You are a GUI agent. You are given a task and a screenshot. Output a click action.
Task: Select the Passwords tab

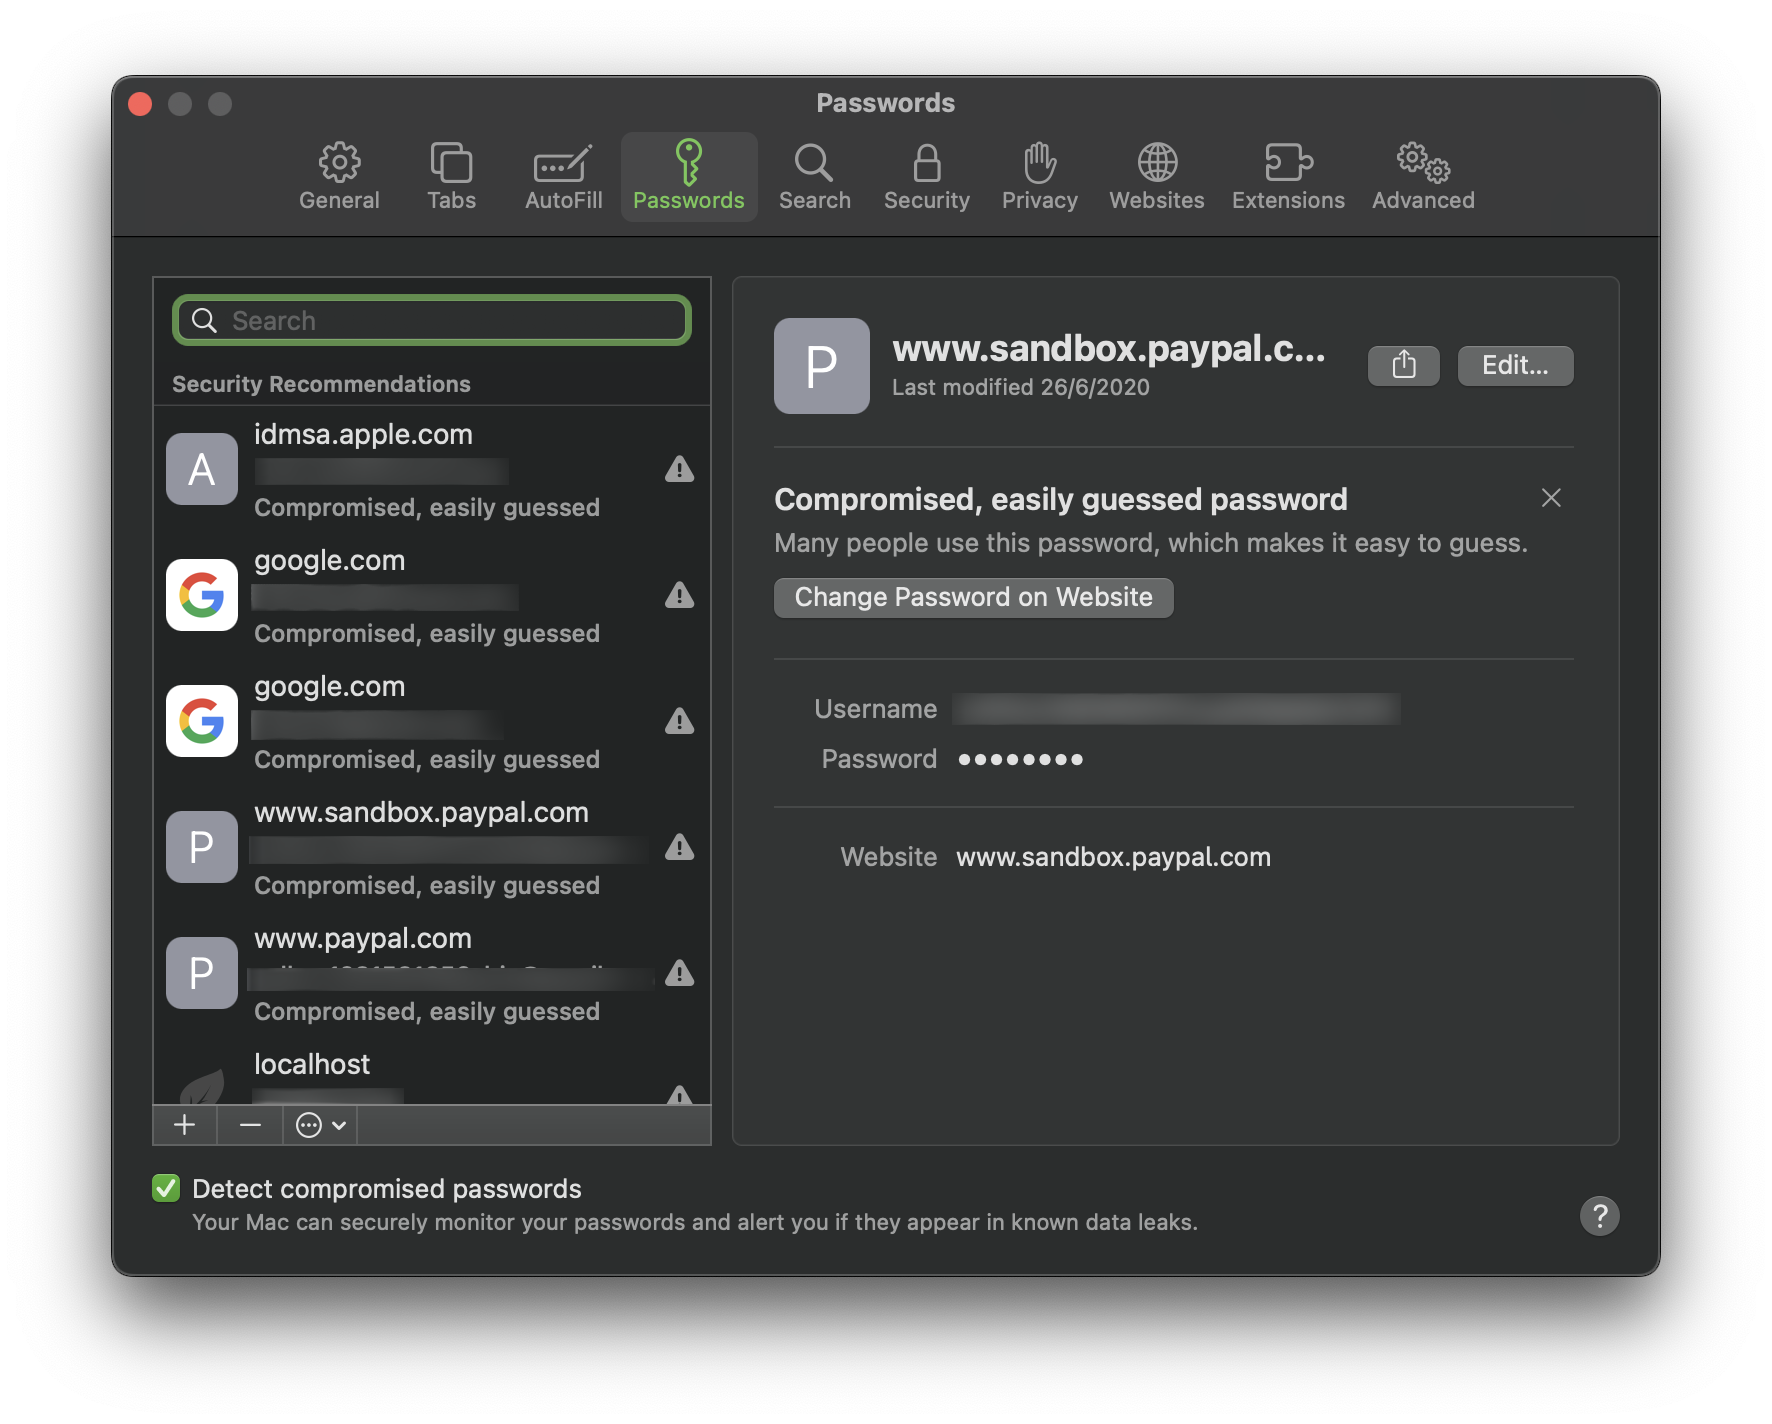click(689, 177)
